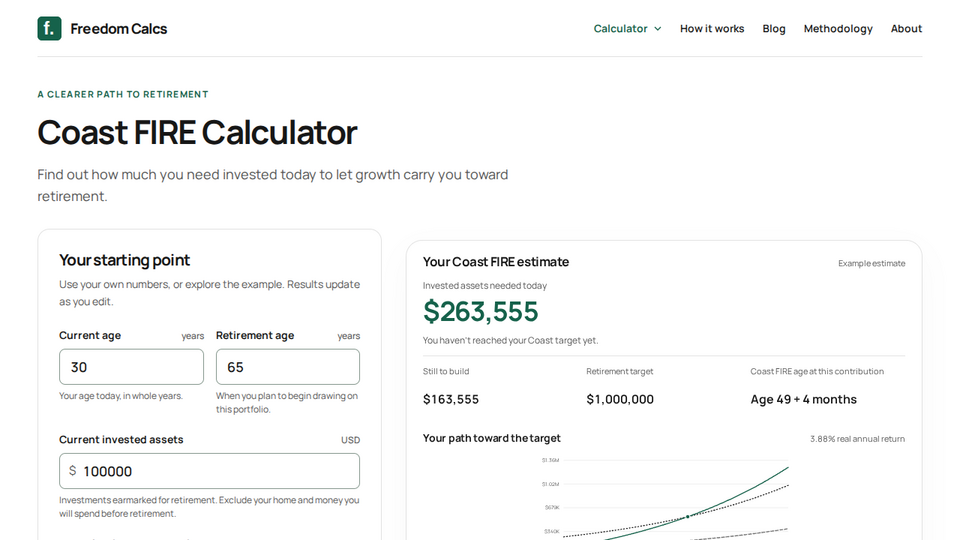Click the USD currency label
The width and height of the screenshot is (960, 540).
(350, 440)
